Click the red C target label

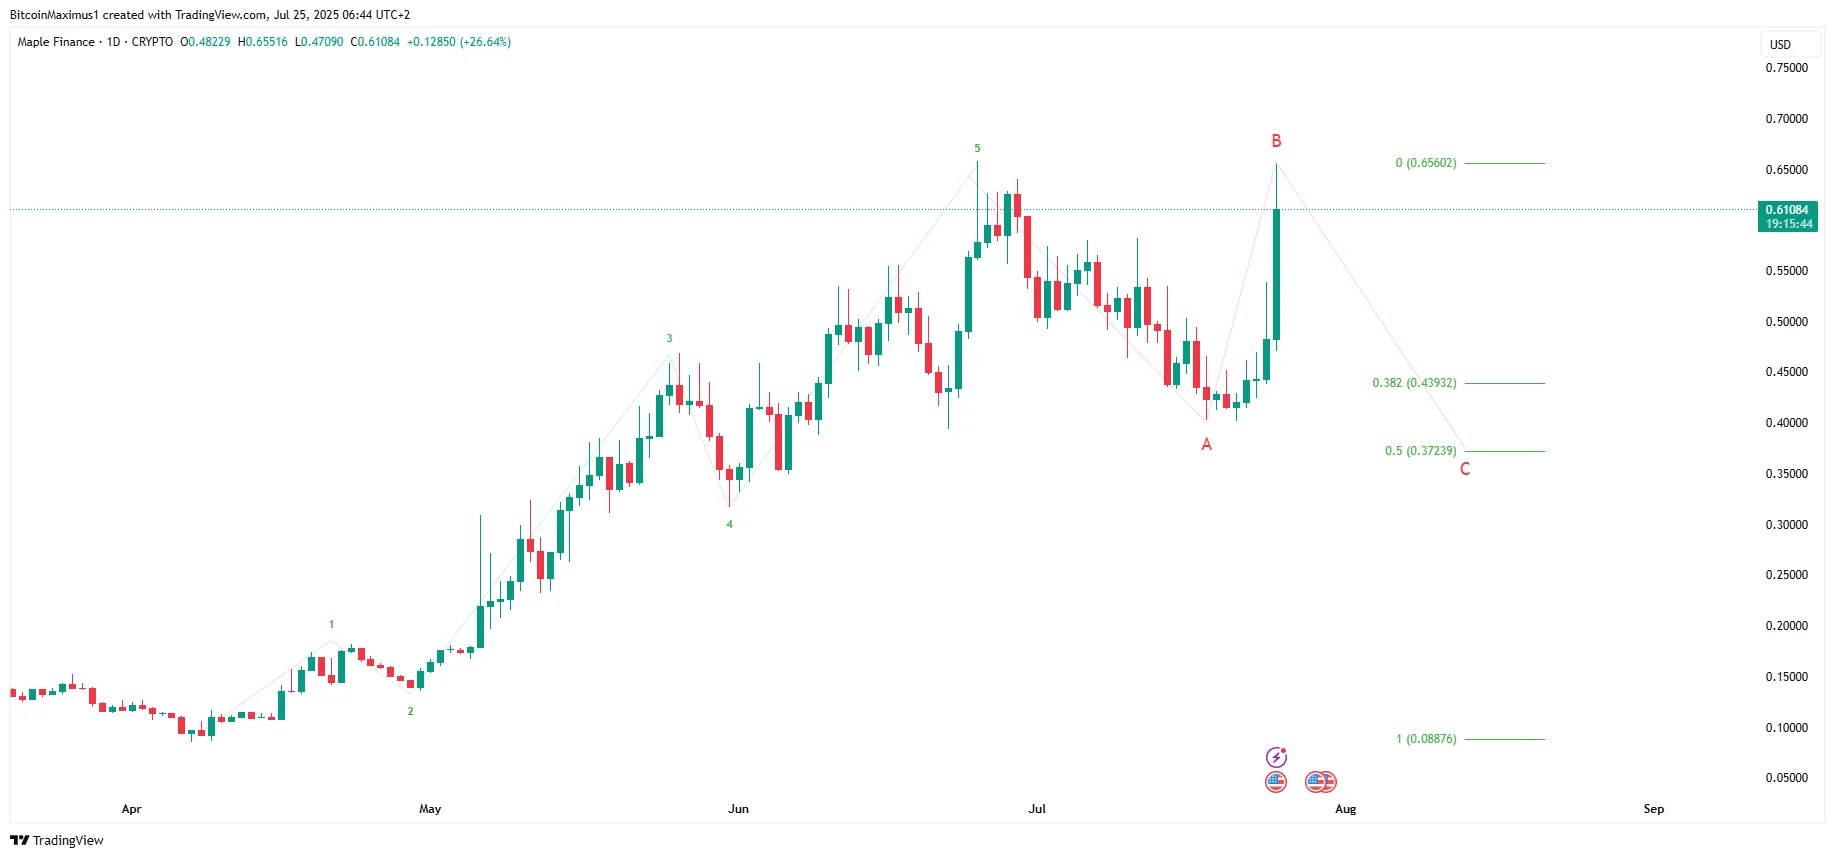tap(1464, 468)
